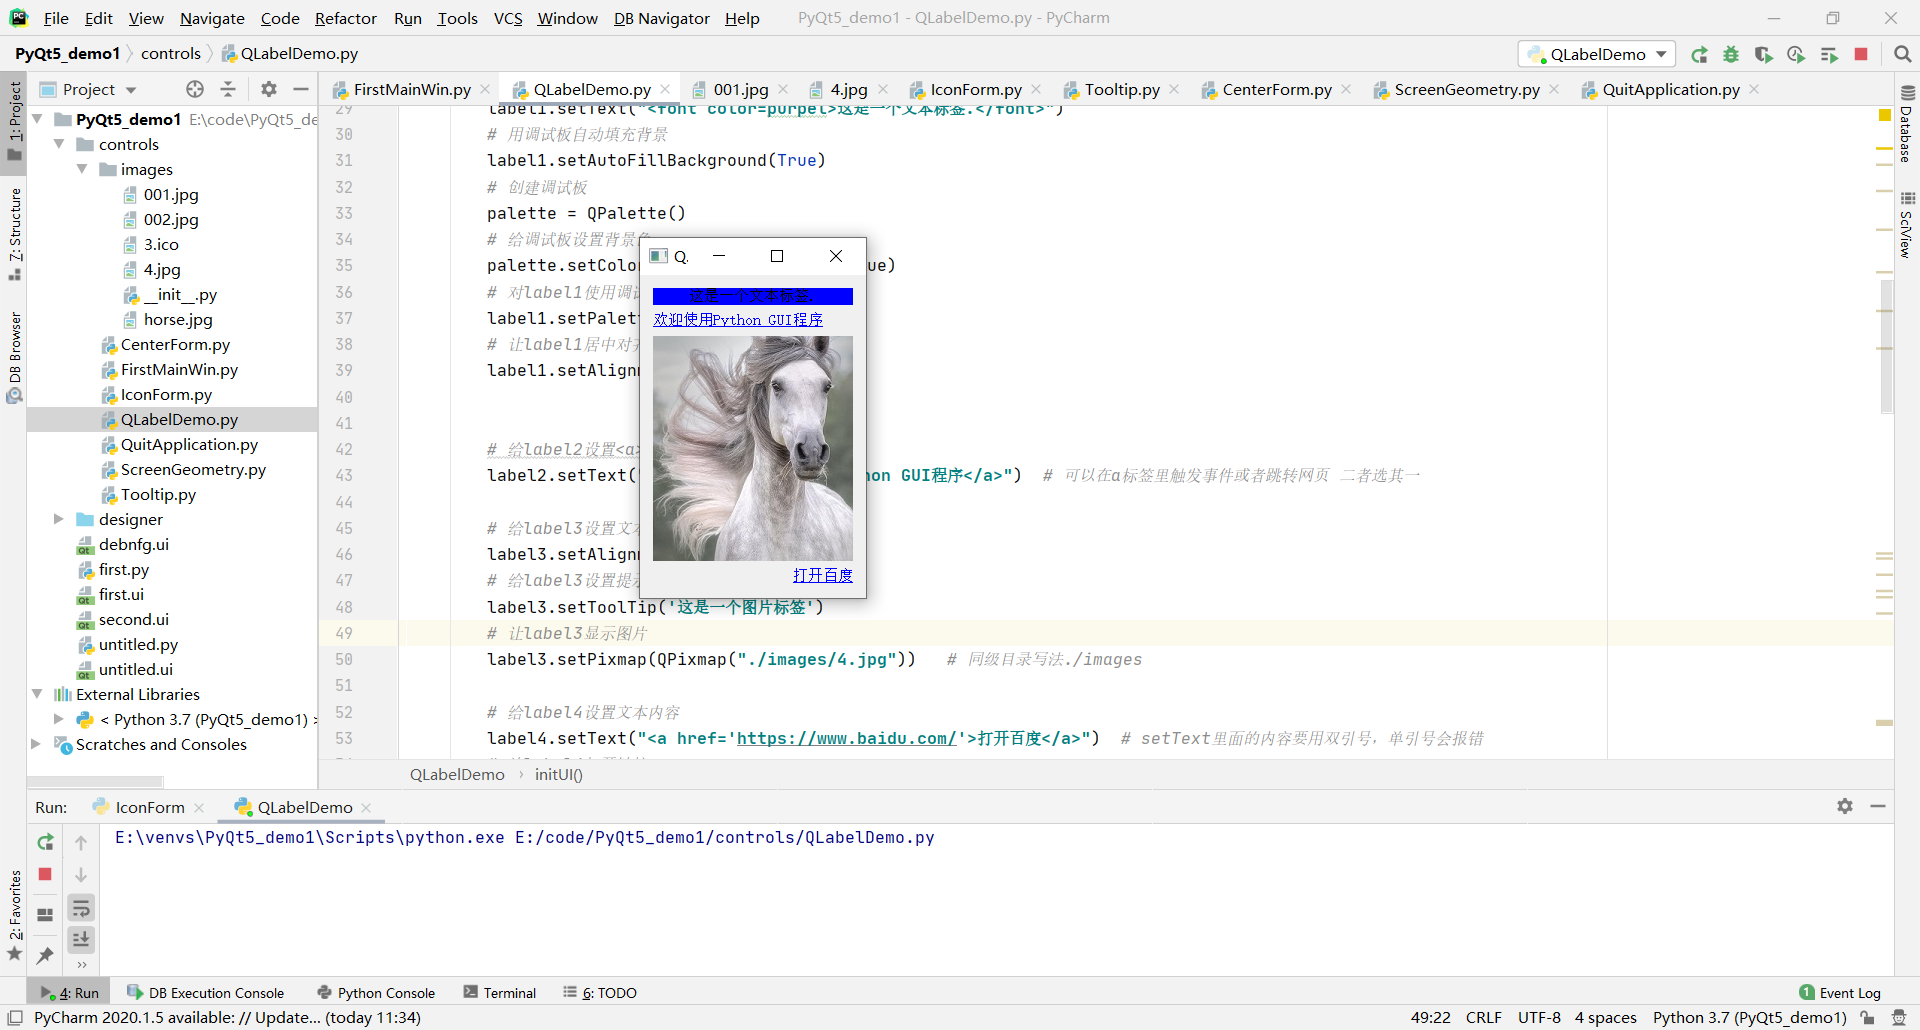Collapse External Libraries node
Screen dimensions: 1920x1030
click(37, 694)
